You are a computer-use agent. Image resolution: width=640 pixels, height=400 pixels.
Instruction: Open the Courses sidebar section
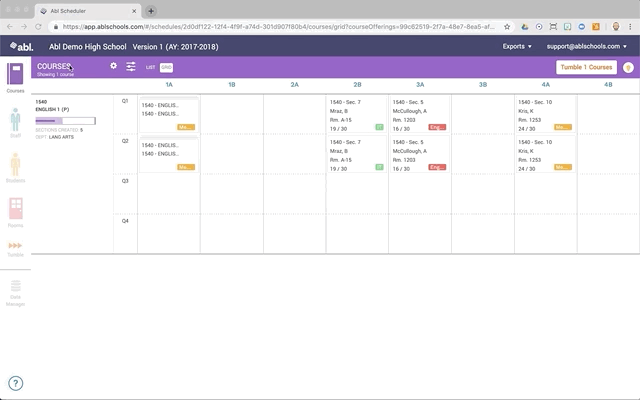click(15, 78)
